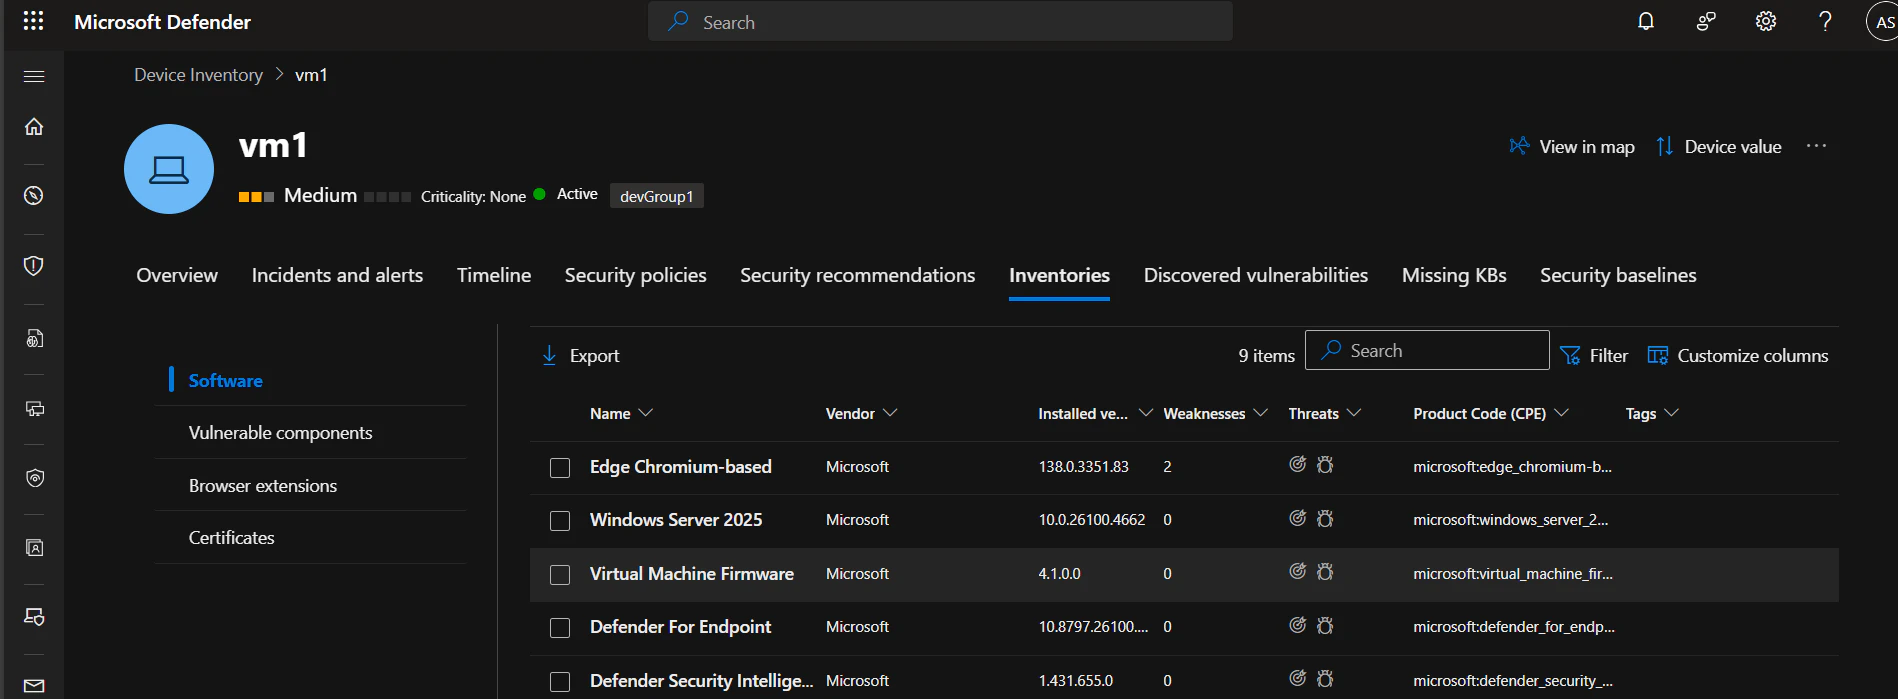Open the app launcher waffle icon
The width and height of the screenshot is (1898, 699).
33,21
